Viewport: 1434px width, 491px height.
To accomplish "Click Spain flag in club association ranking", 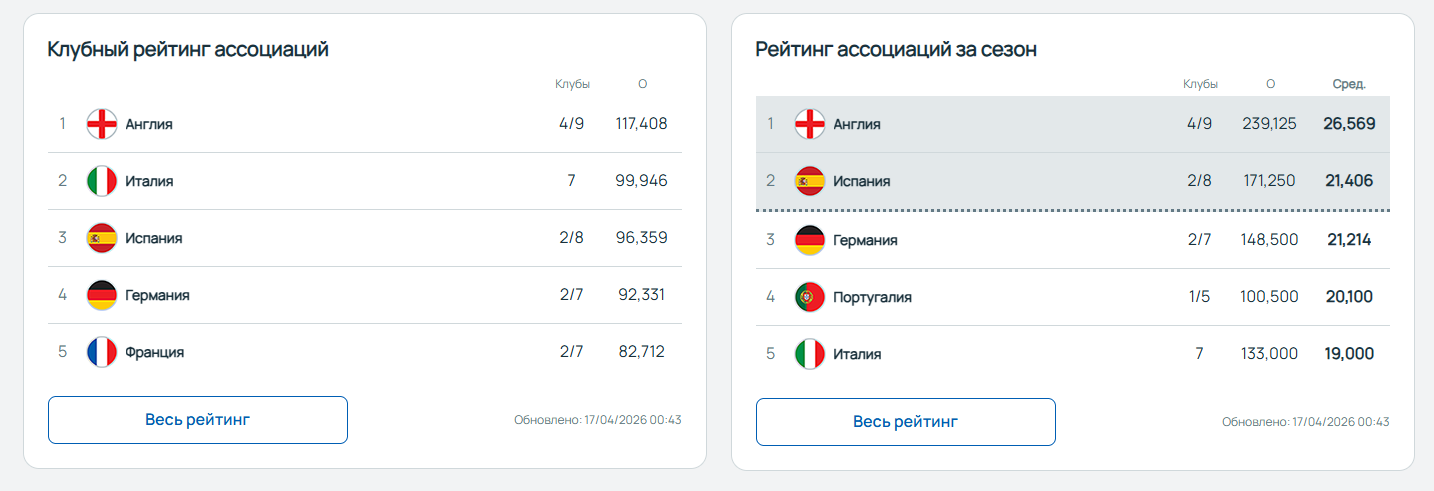I will click(x=102, y=238).
